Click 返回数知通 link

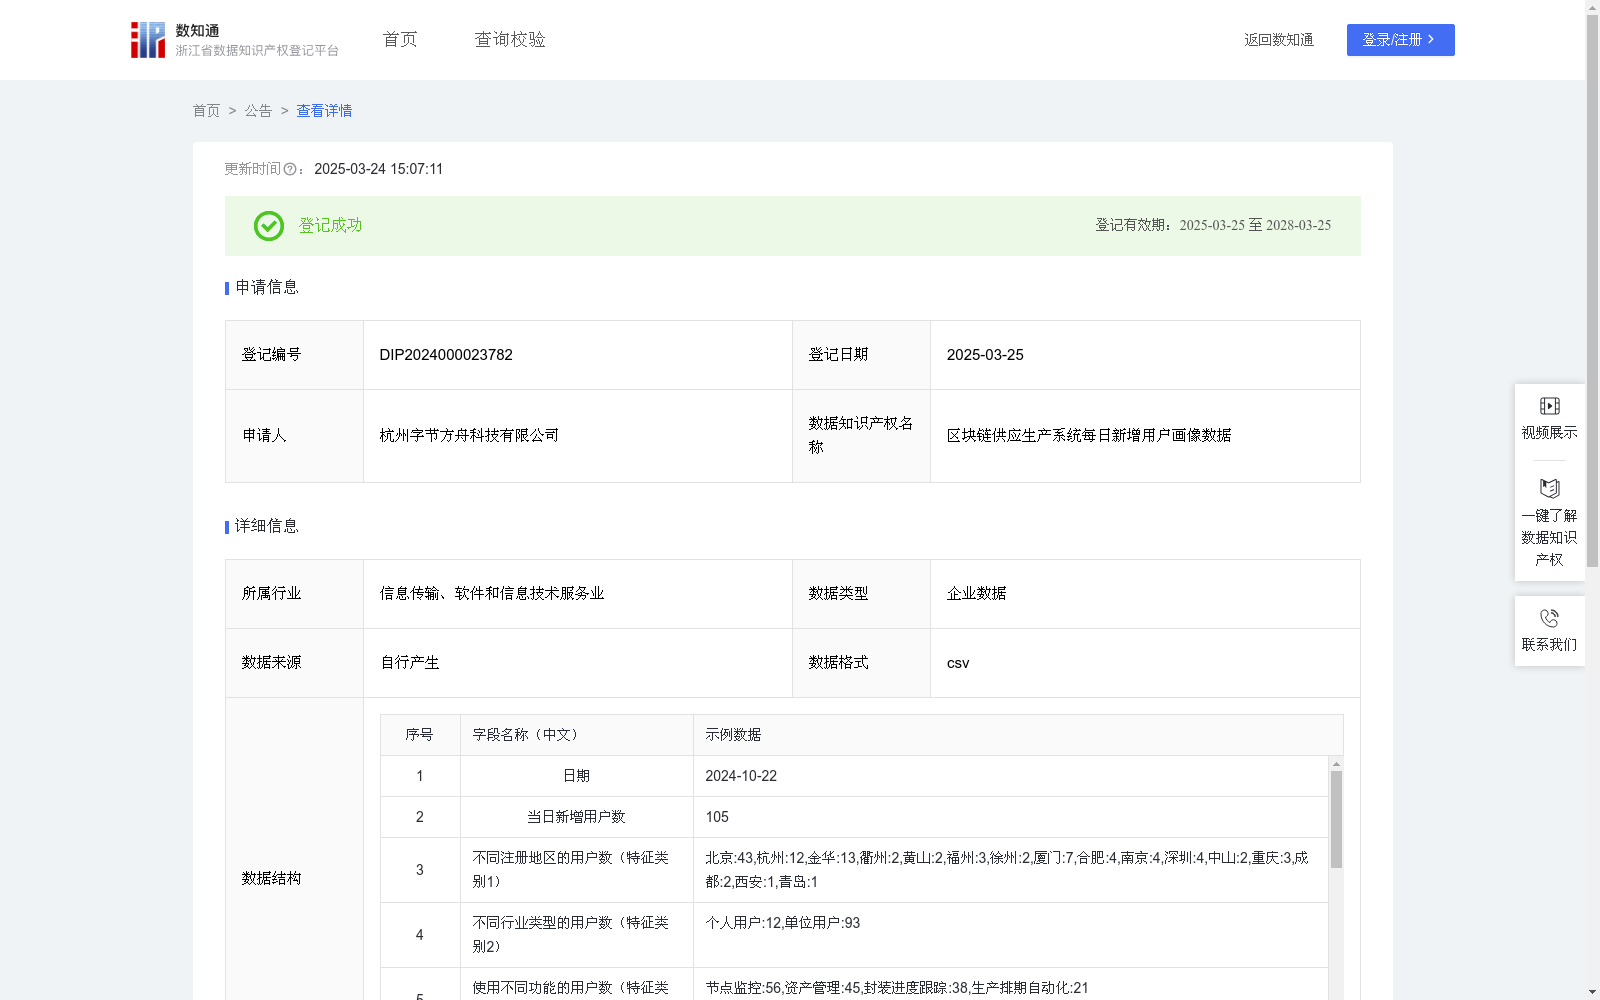coord(1279,40)
